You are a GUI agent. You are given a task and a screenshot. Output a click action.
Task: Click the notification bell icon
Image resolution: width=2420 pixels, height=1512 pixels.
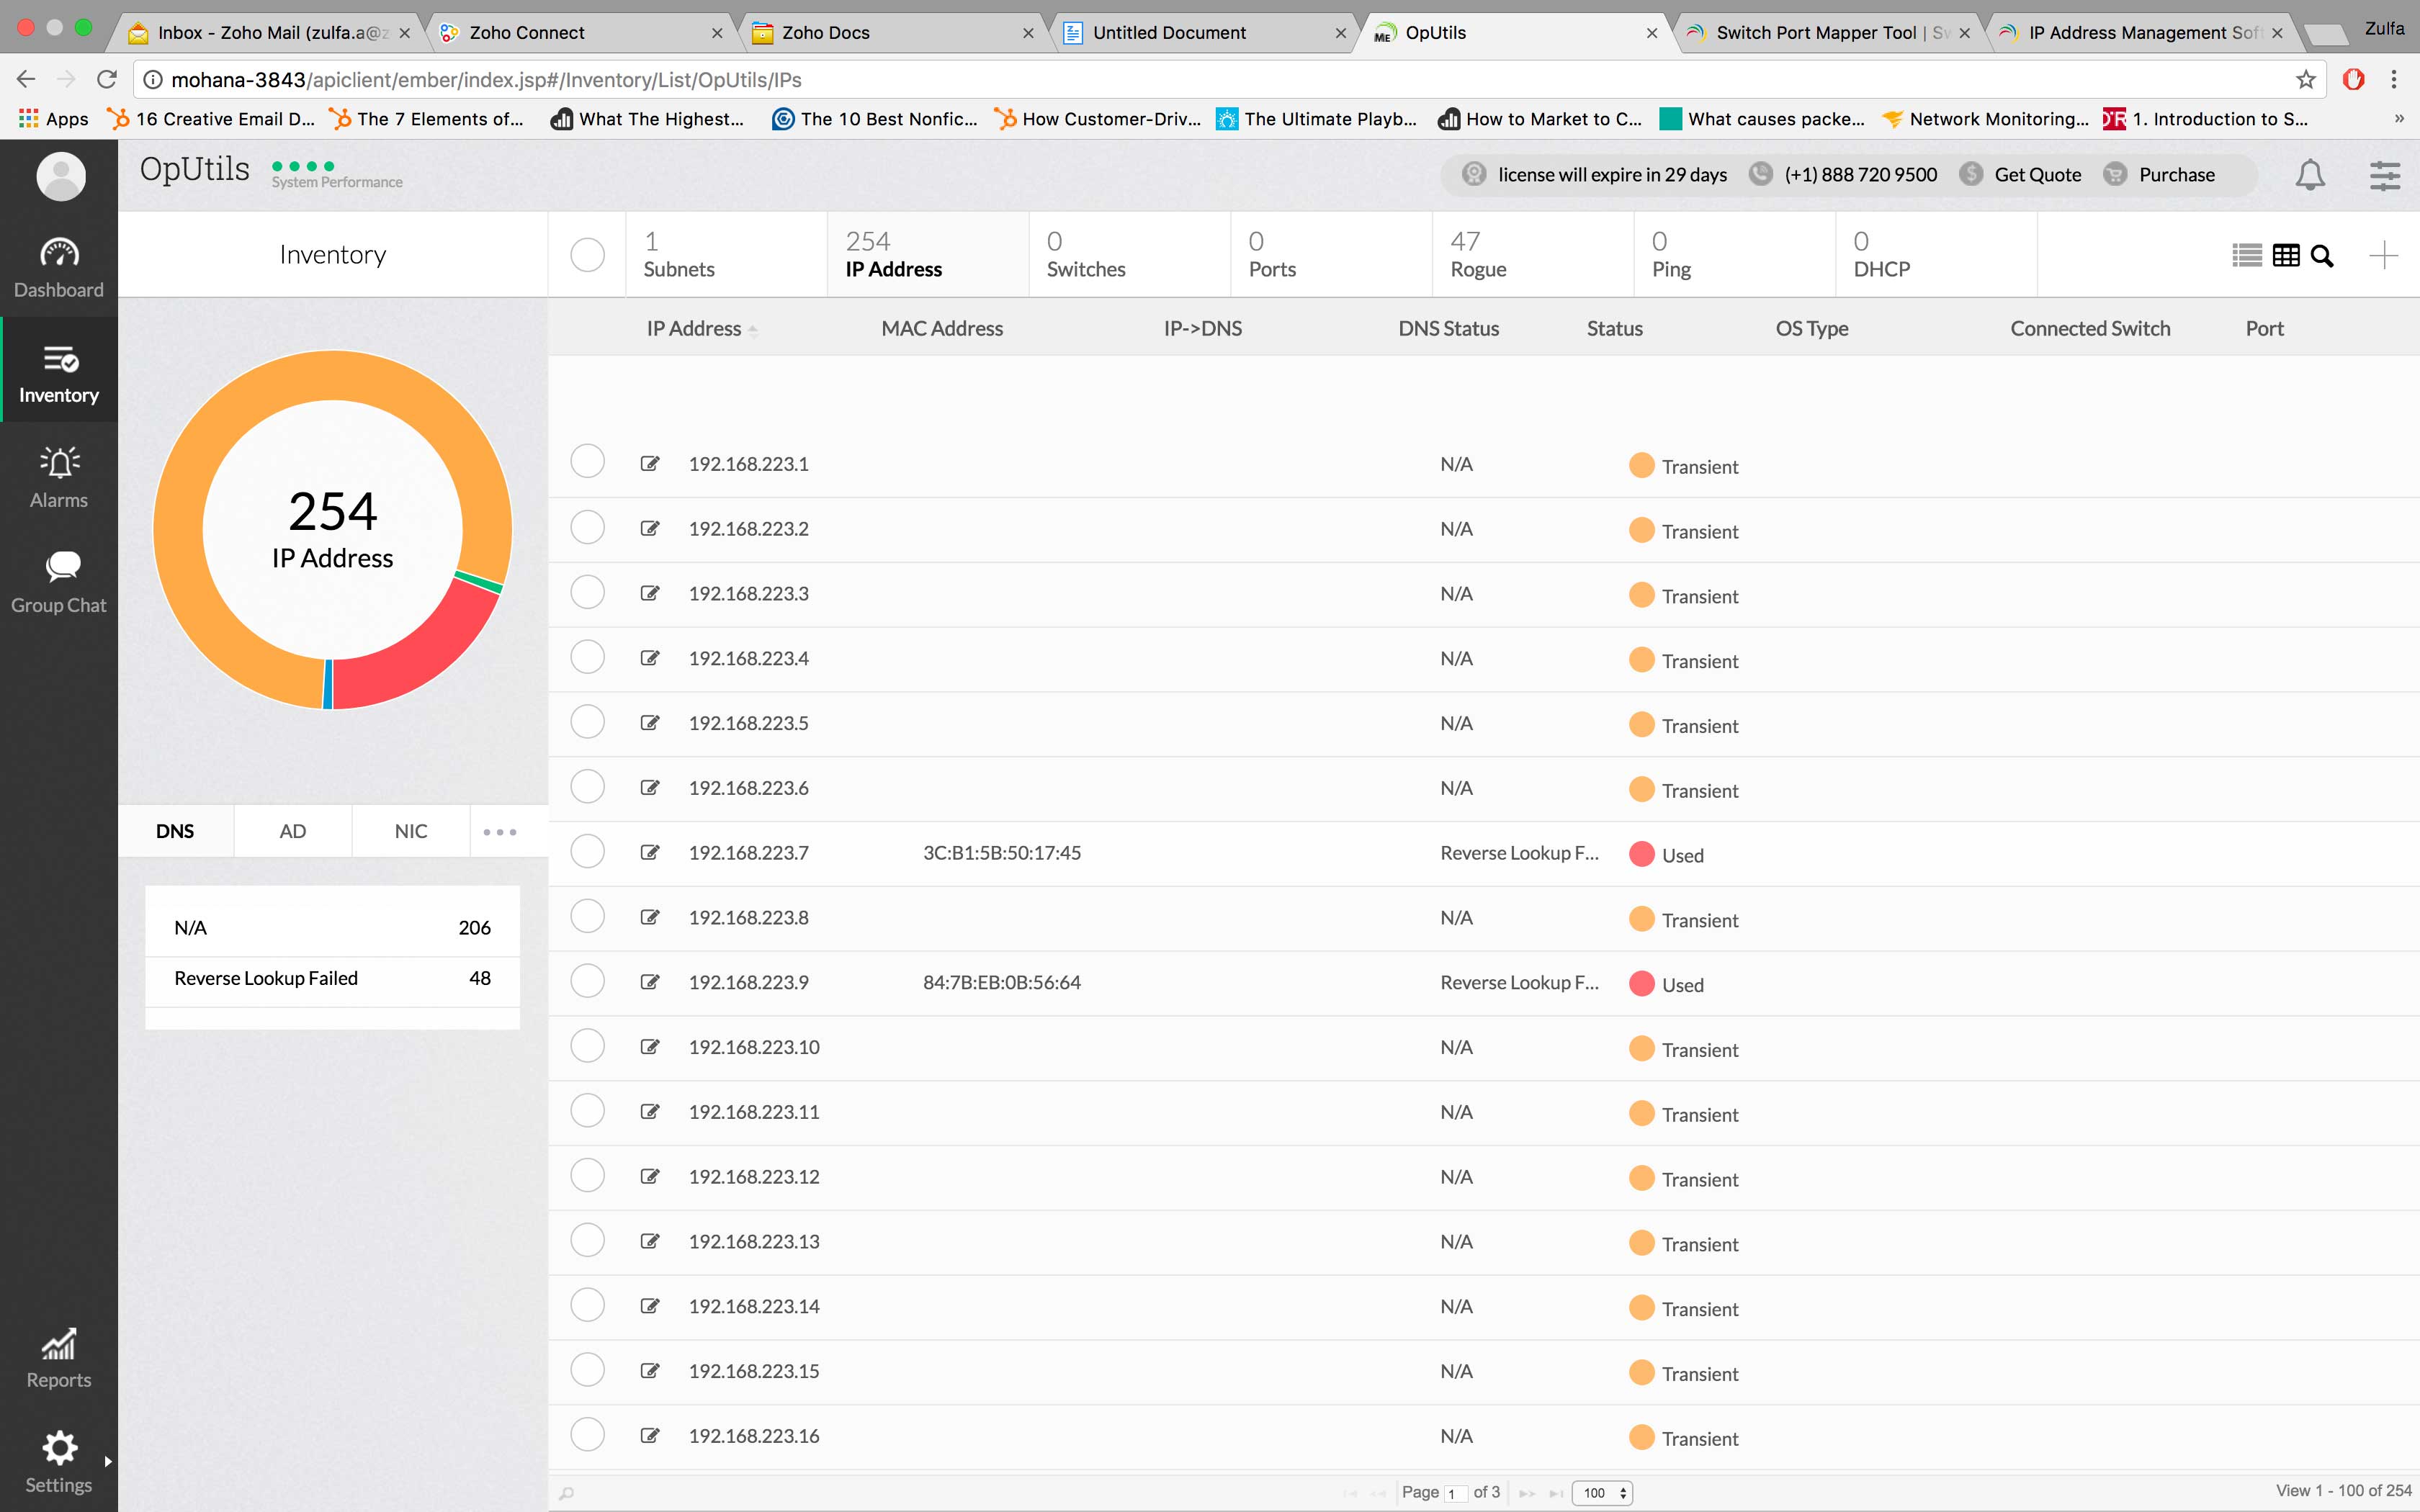(x=2309, y=175)
